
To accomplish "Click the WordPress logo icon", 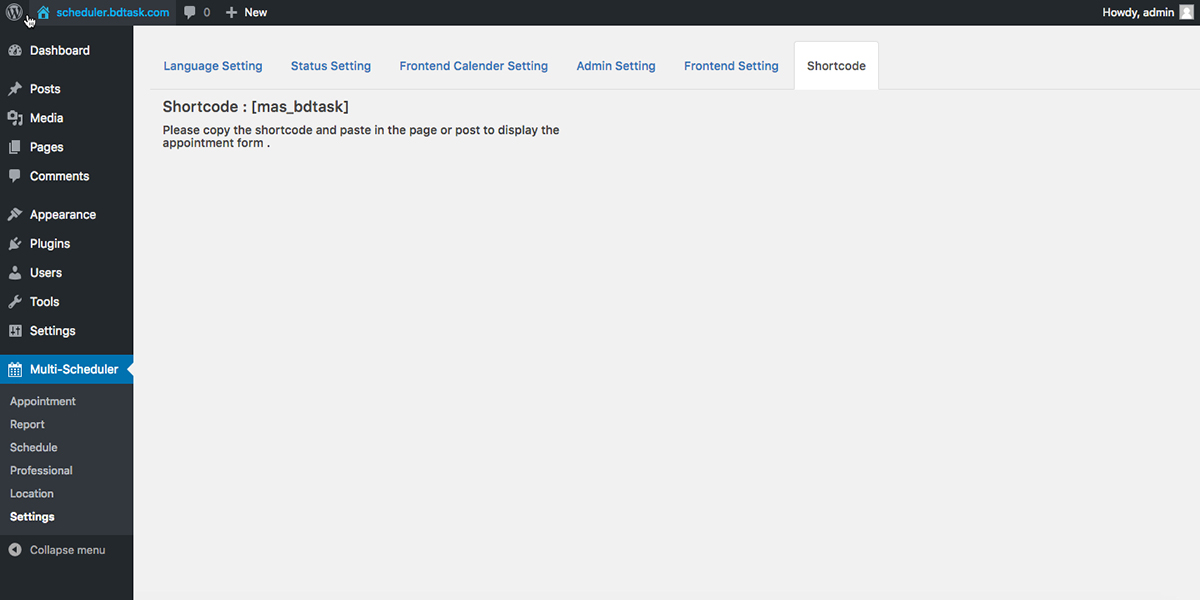I will click(x=15, y=13).
